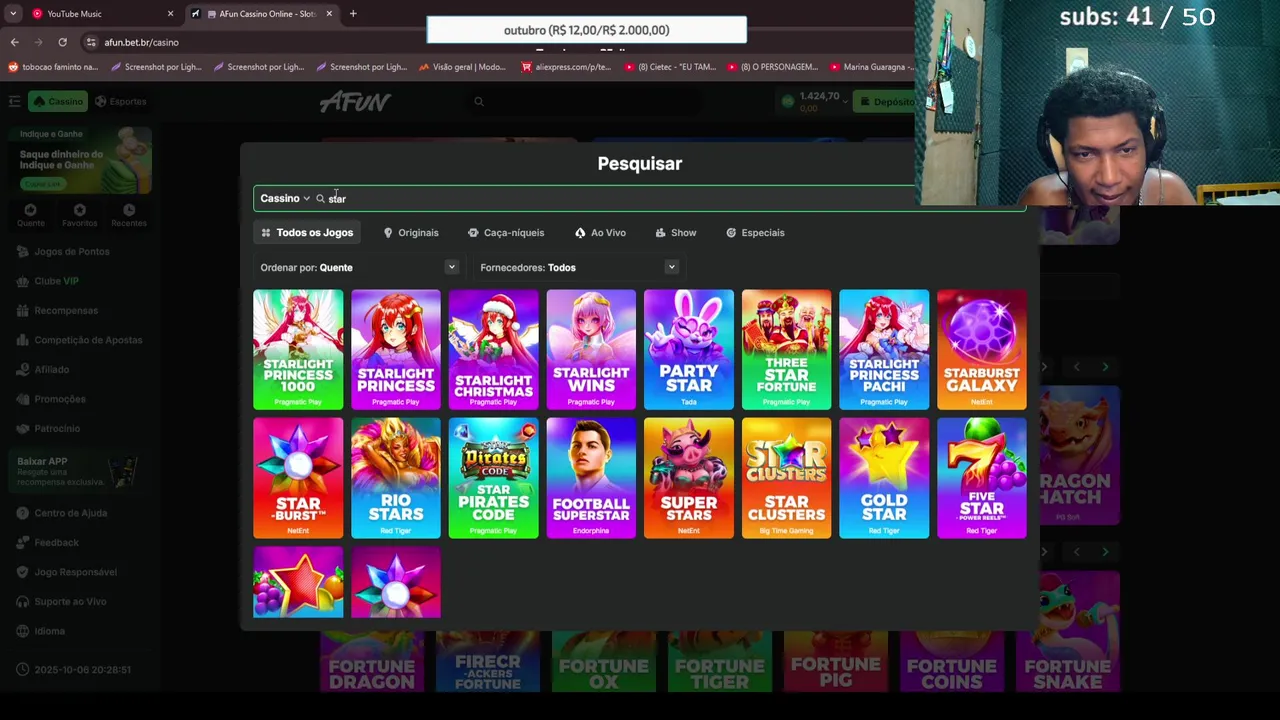Click the Recentes sidebar icon
The image size is (1280, 720).
click(x=129, y=215)
